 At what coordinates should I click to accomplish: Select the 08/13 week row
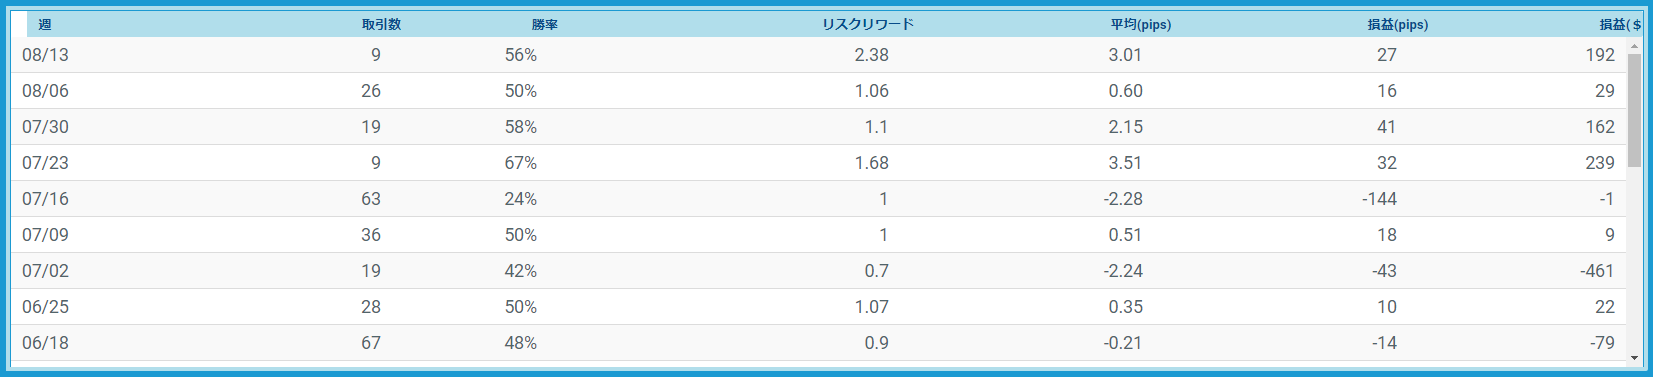point(819,55)
